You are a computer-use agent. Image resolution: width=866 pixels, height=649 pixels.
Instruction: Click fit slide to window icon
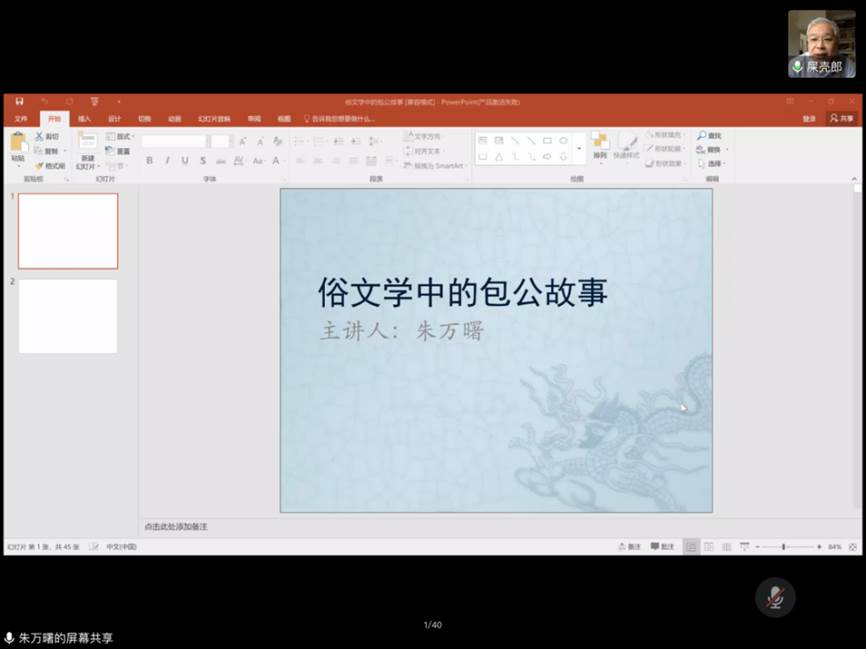pos(853,547)
